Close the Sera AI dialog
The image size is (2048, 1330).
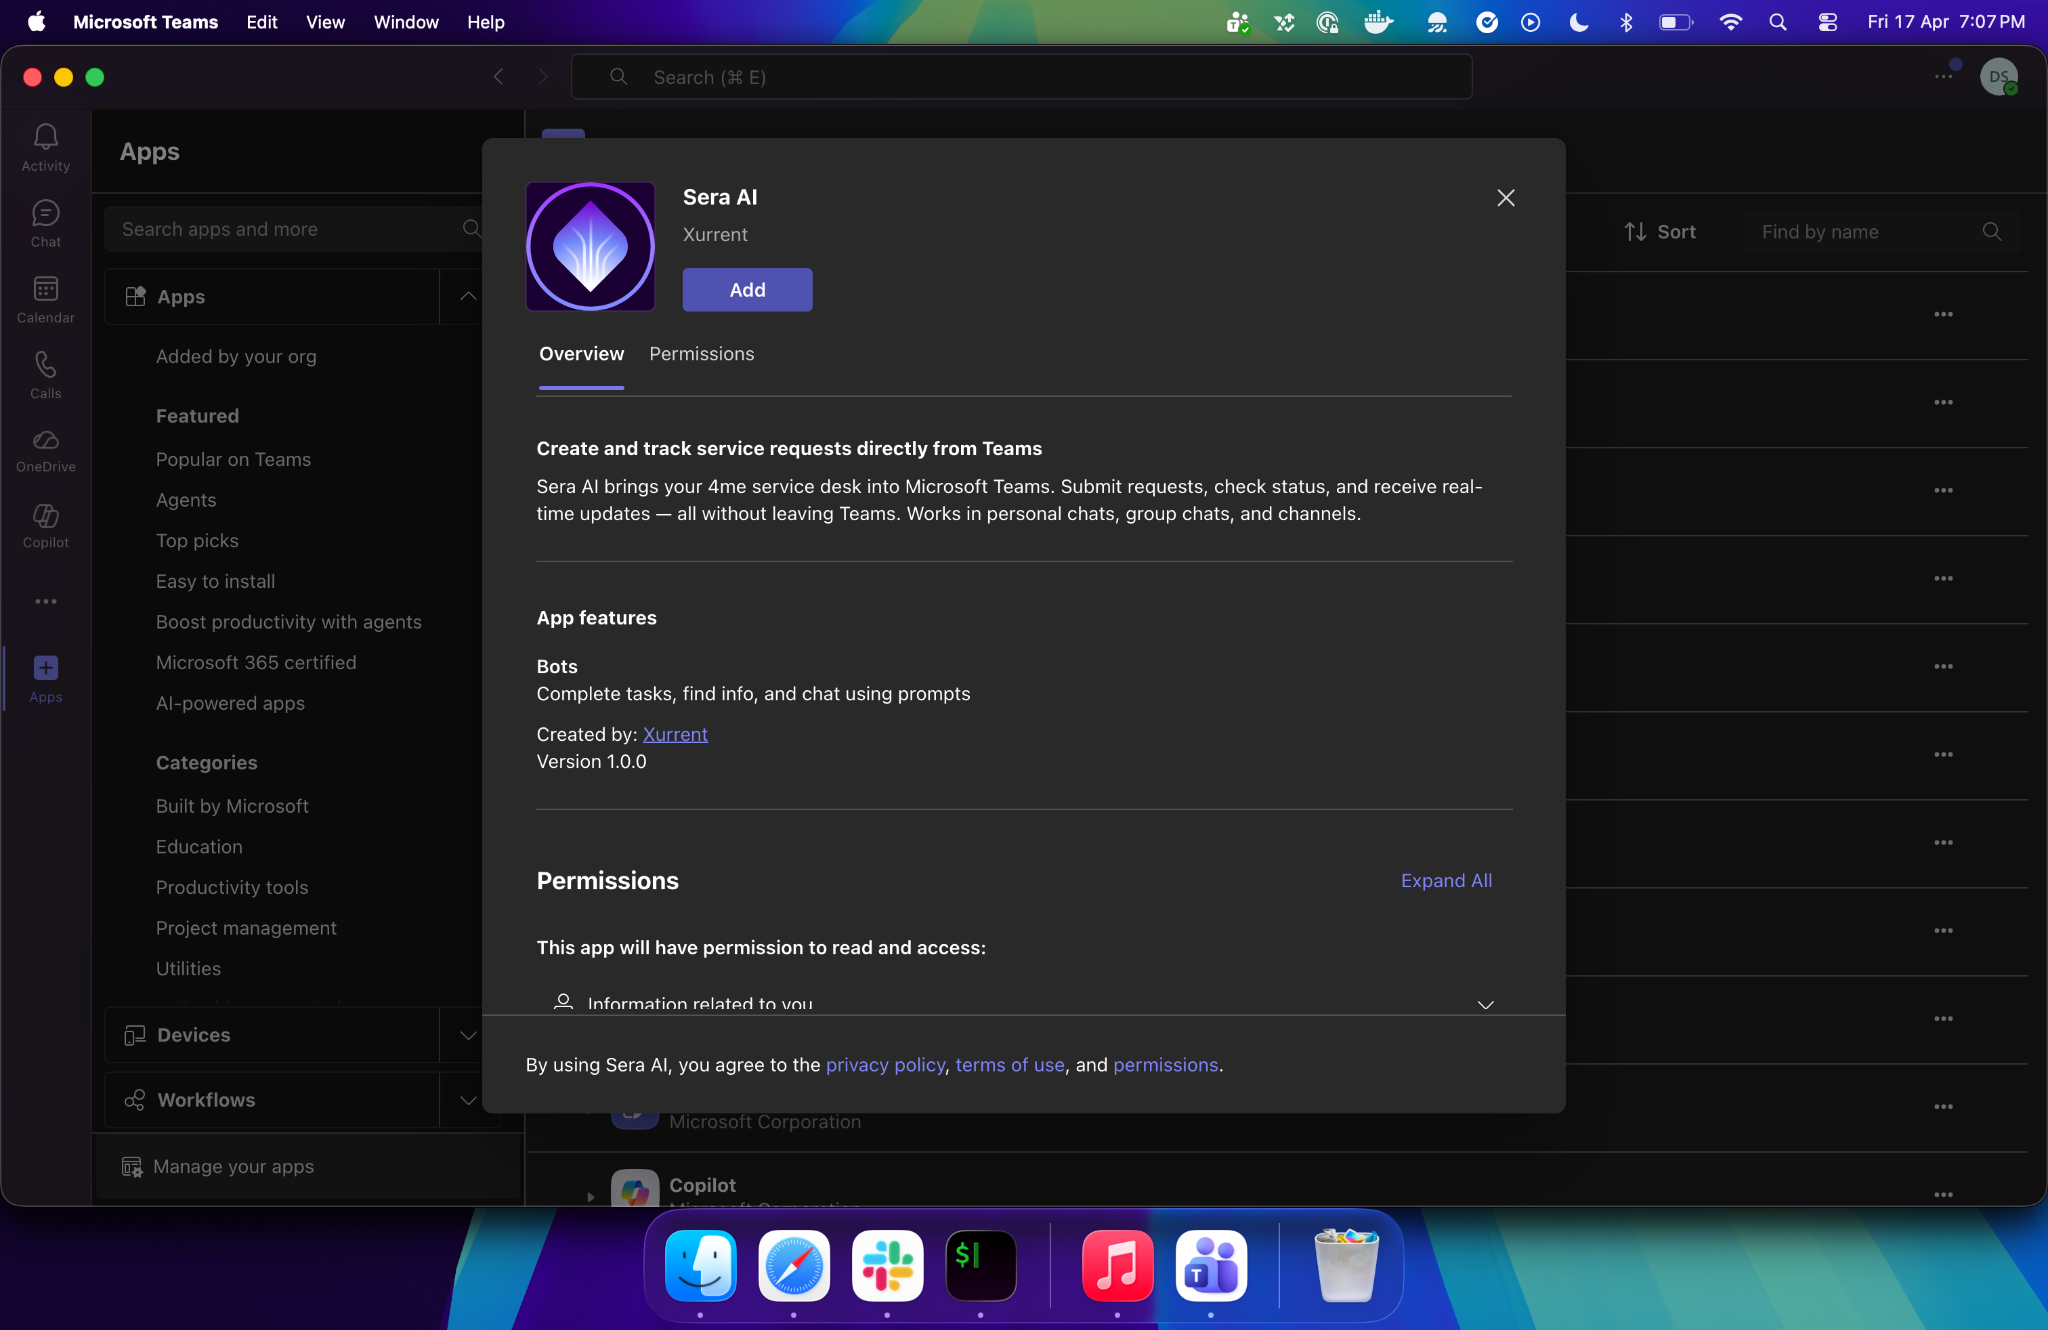[1506, 198]
